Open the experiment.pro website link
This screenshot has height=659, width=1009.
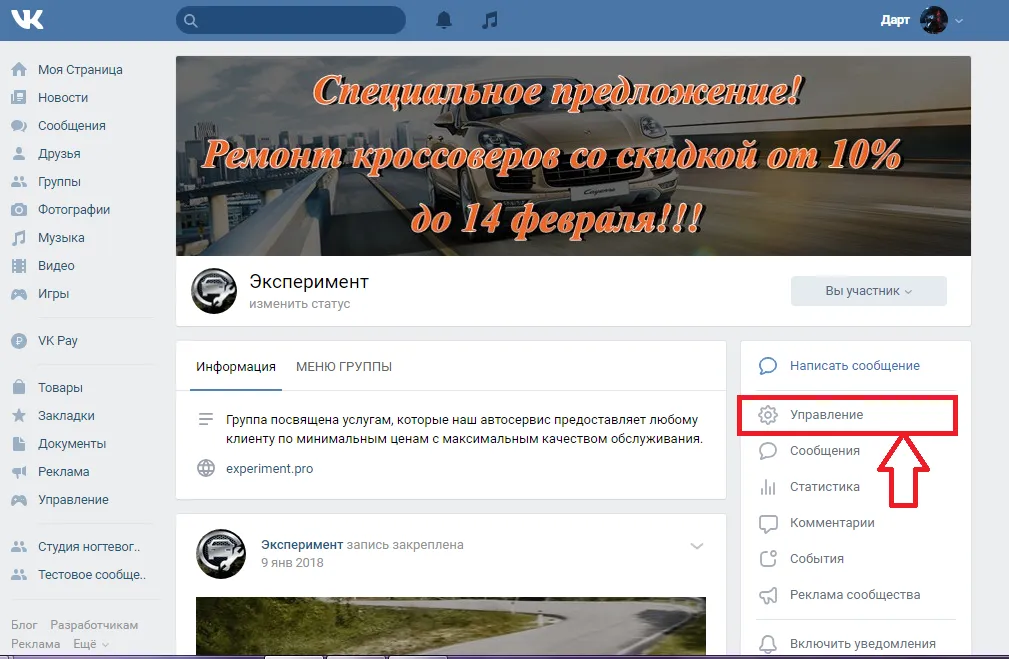click(x=270, y=469)
